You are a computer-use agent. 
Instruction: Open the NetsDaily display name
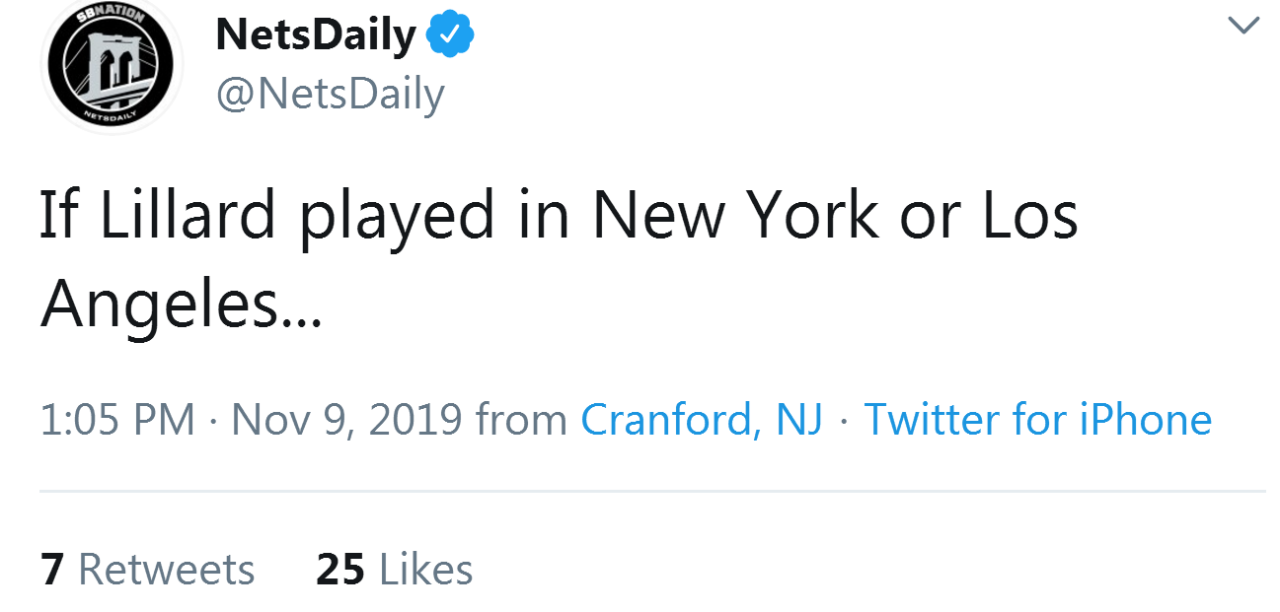[x=316, y=36]
